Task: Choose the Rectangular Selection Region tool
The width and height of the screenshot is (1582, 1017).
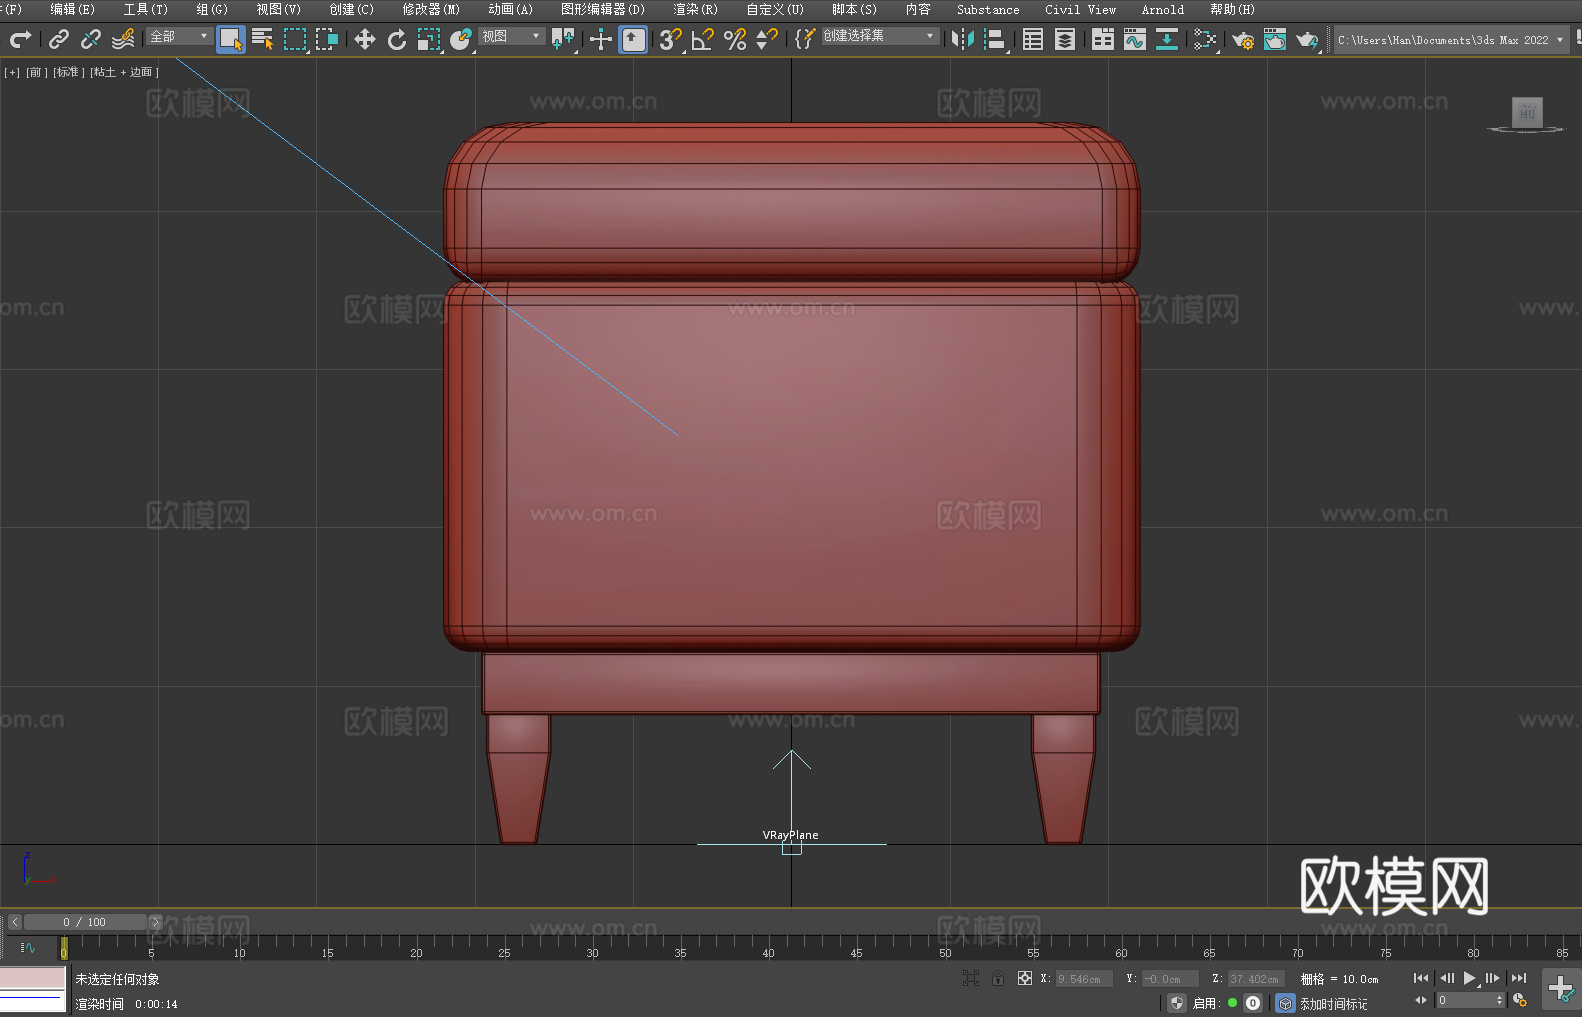Action: pos(295,39)
